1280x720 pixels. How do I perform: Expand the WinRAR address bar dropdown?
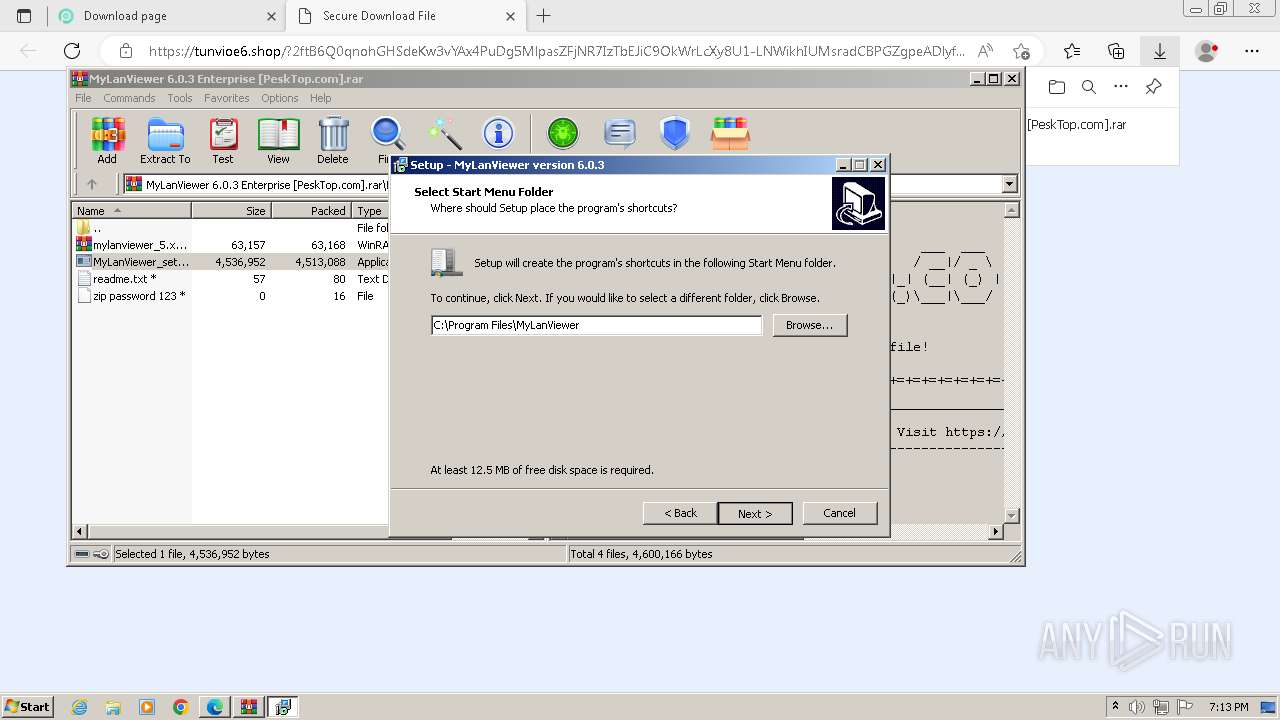pyautogui.click(x=1009, y=184)
